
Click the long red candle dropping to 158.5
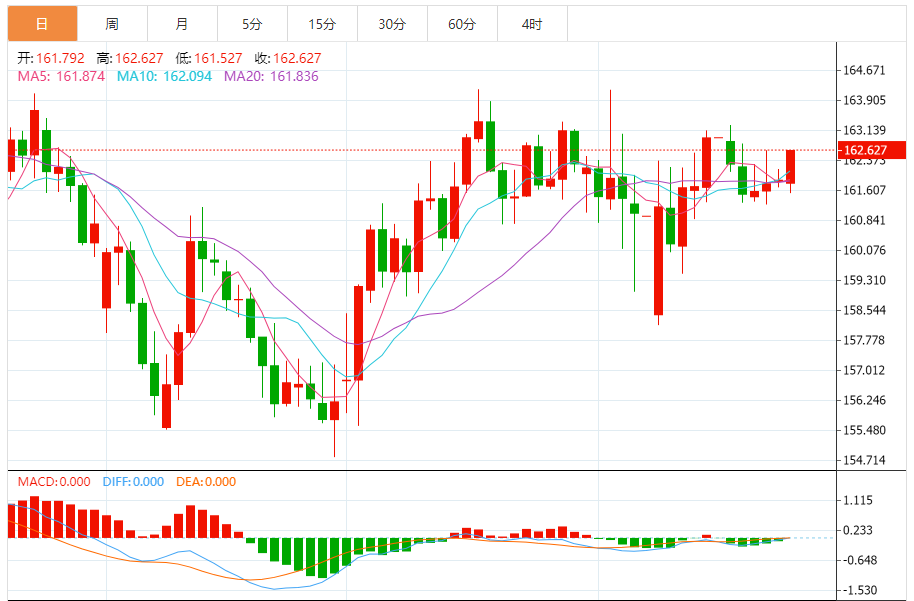click(659, 261)
